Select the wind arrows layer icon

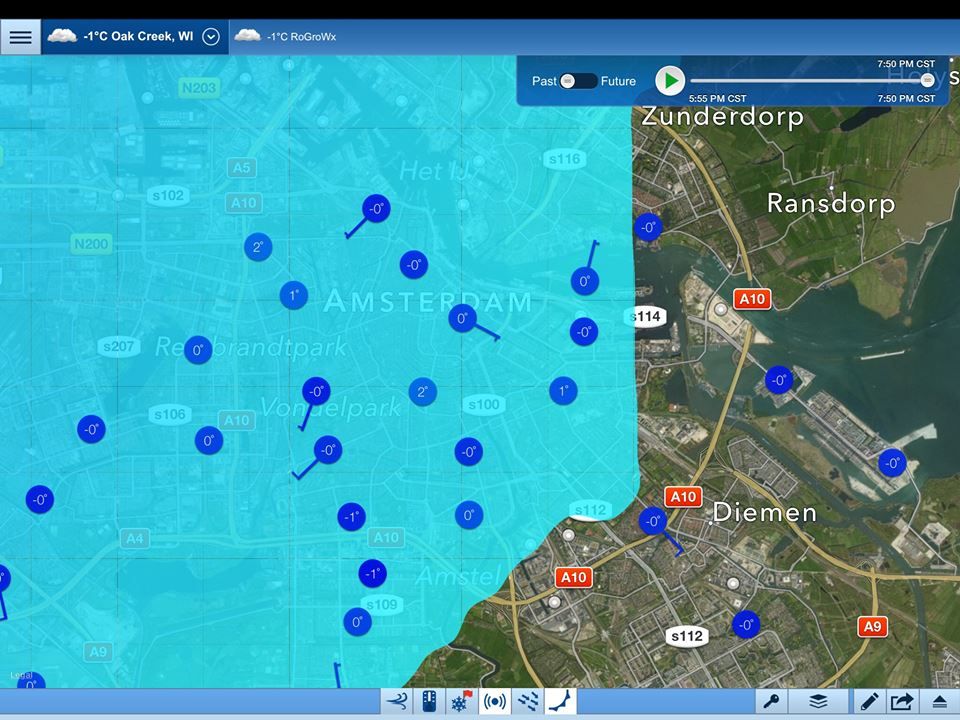(x=528, y=702)
